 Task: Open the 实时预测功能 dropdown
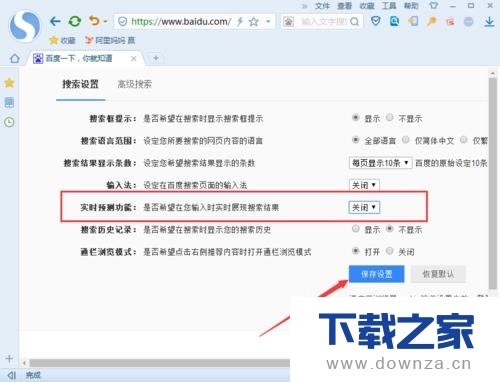(364, 207)
